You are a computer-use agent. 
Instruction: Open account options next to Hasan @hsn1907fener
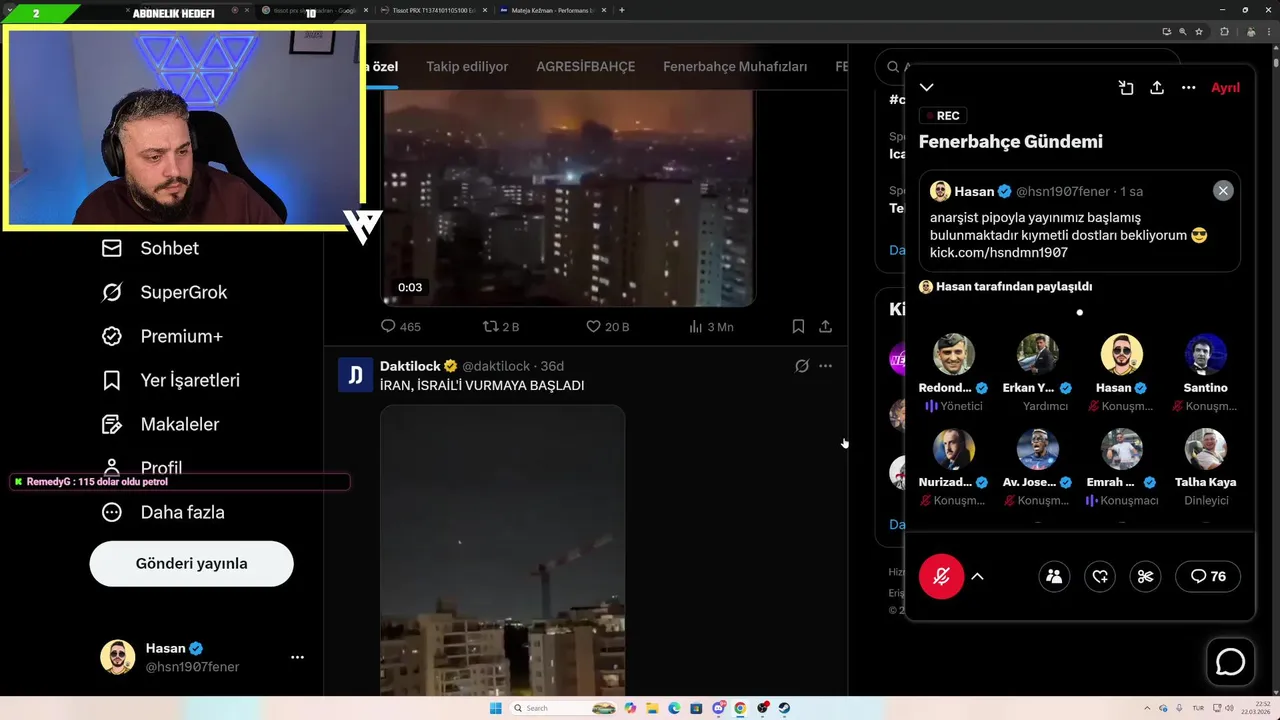[x=297, y=657]
